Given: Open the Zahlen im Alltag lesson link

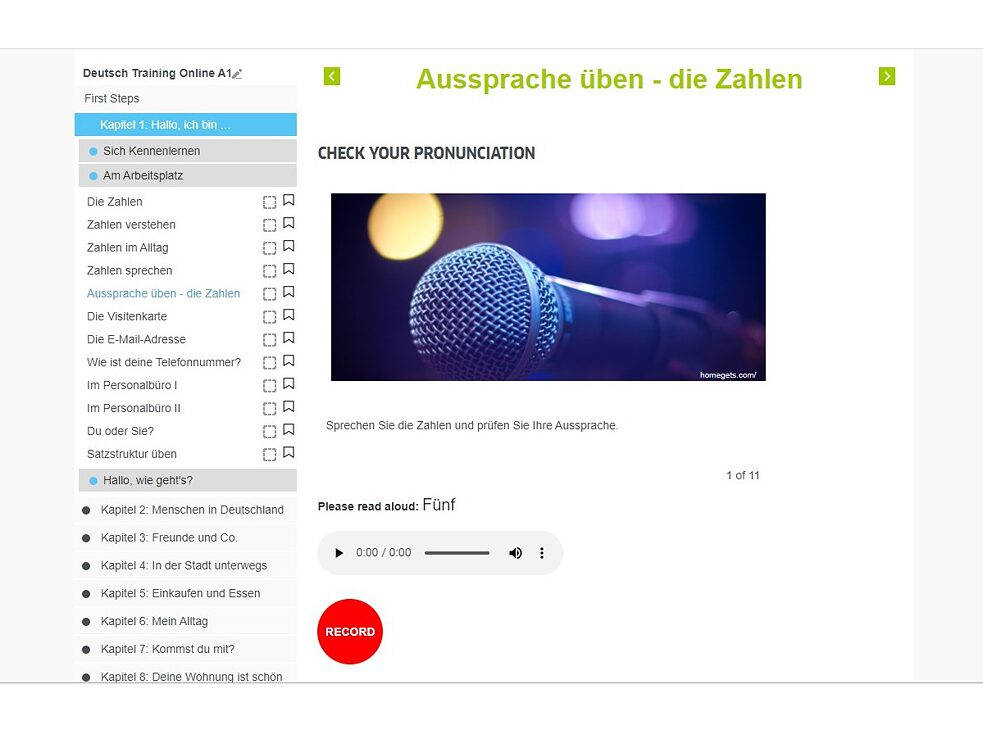Looking at the screenshot, I should pos(128,248).
